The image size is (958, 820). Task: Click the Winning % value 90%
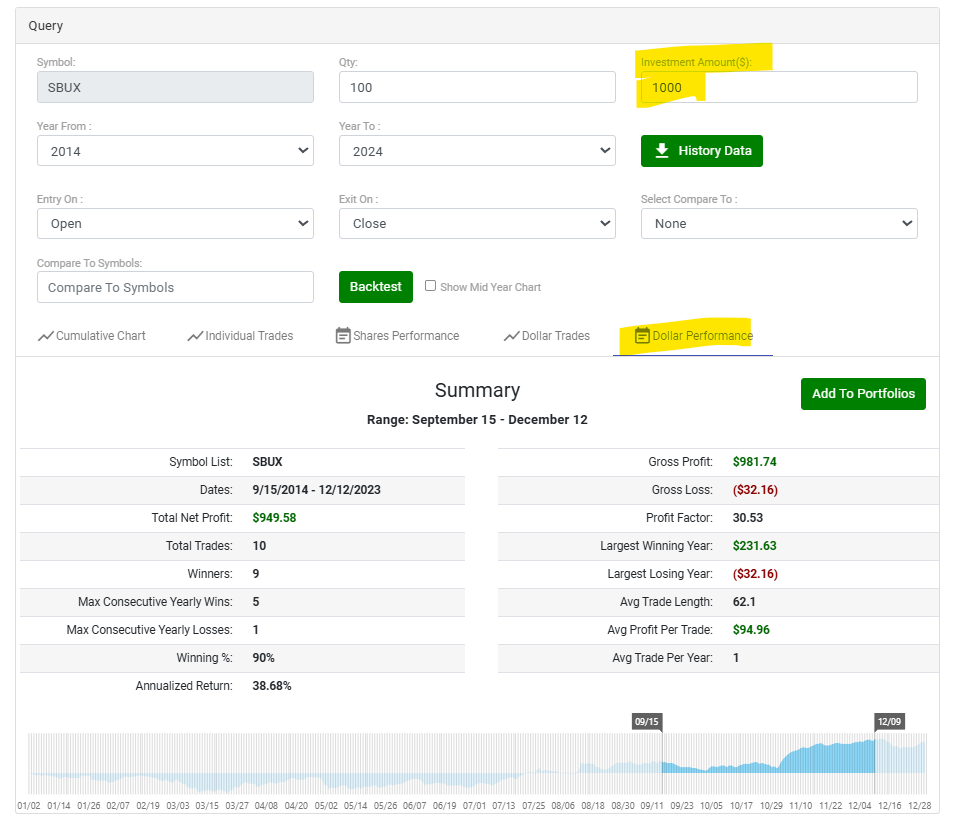point(263,658)
